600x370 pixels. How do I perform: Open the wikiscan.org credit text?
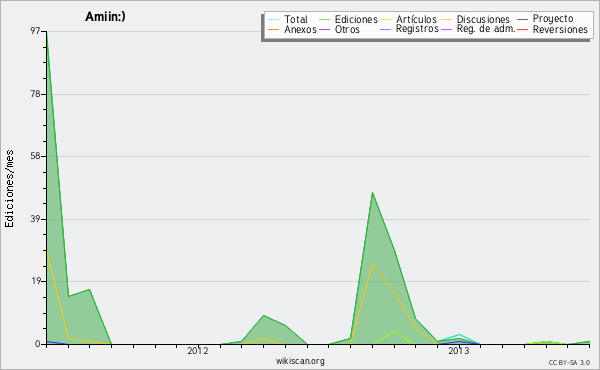[300, 361]
